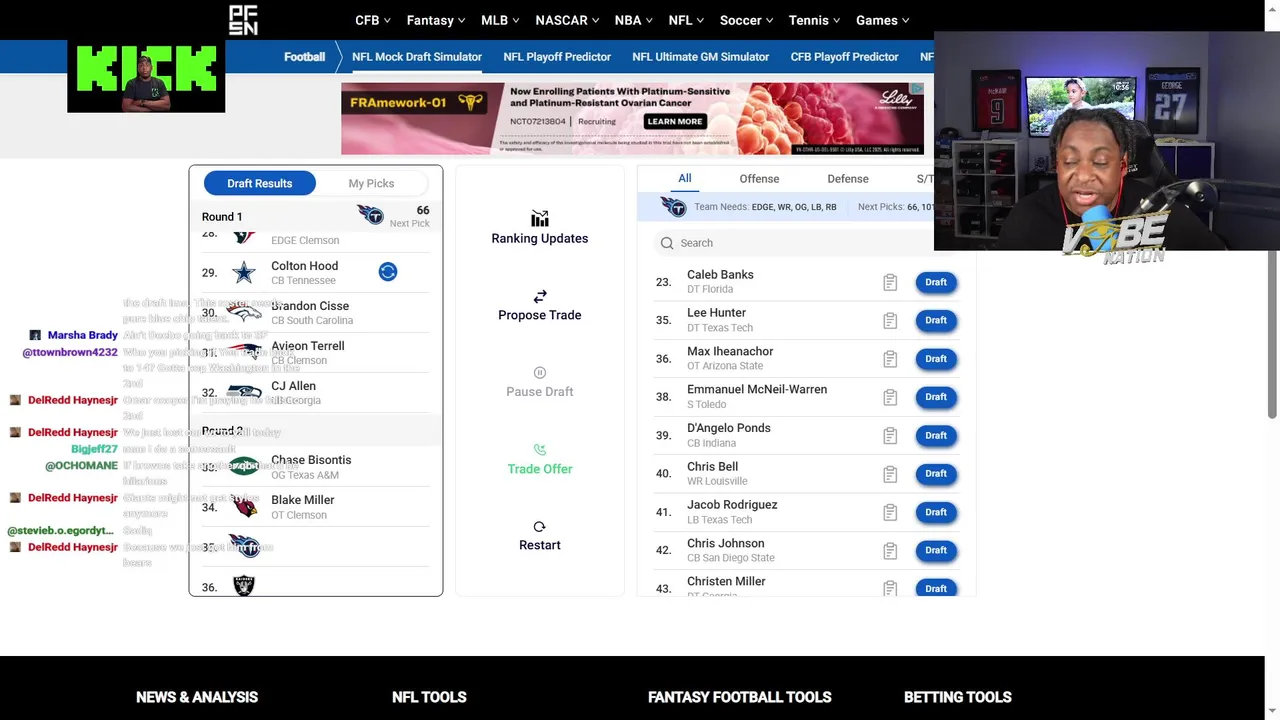Open notes clipboard for Max Iheanachor
Screen dimensions: 1280x720
pos(890,359)
